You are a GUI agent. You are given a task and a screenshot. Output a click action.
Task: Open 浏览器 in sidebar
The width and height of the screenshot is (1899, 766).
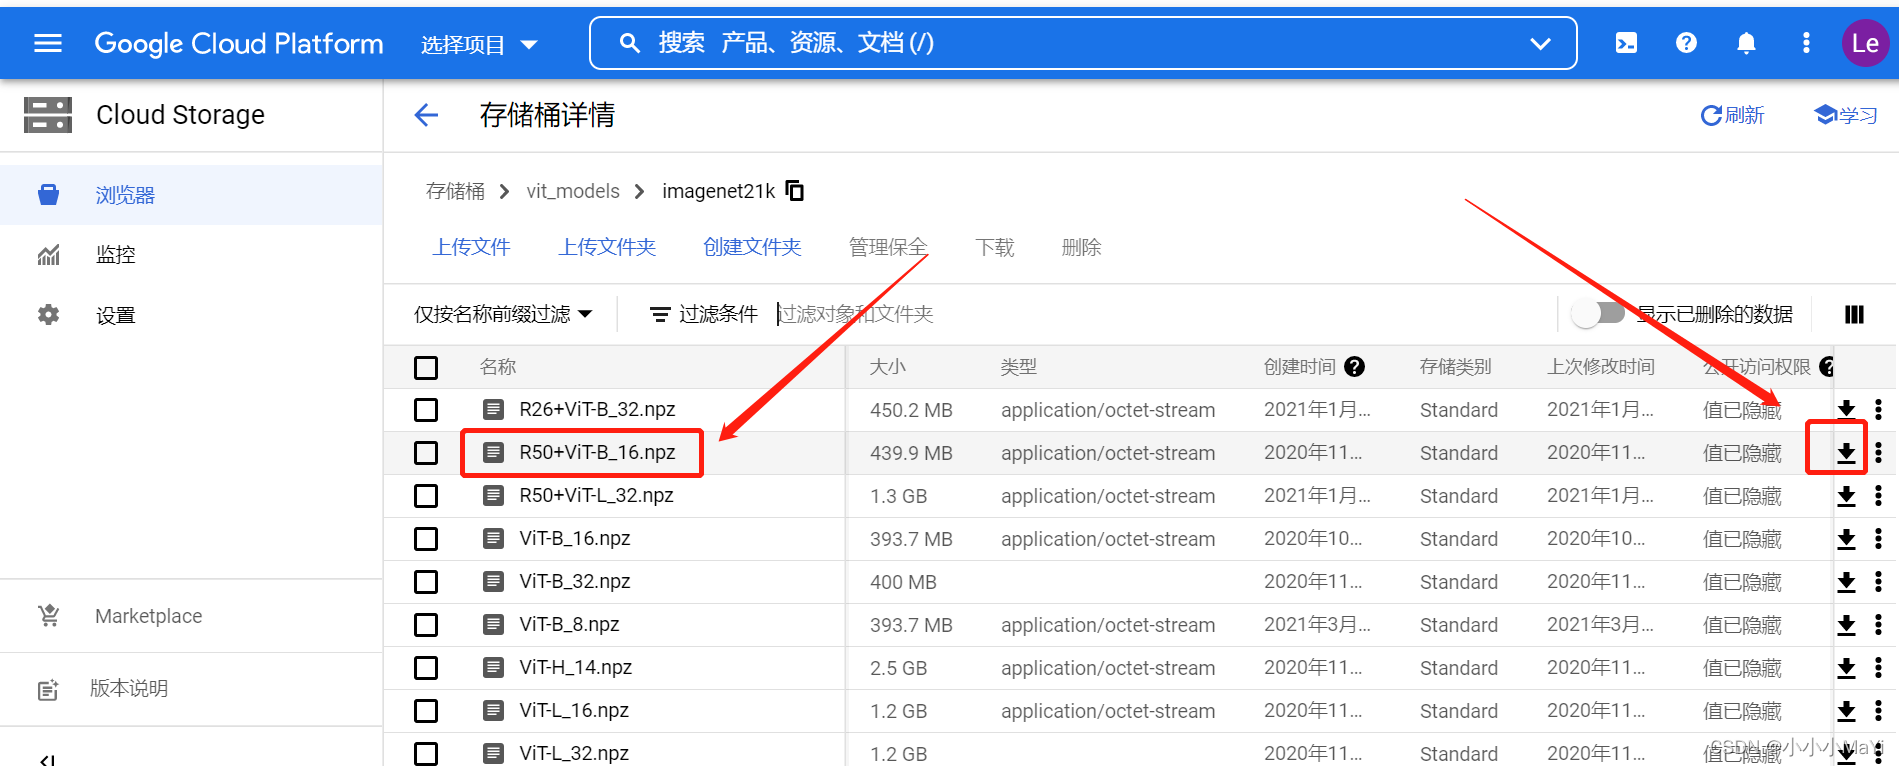(x=191, y=195)
